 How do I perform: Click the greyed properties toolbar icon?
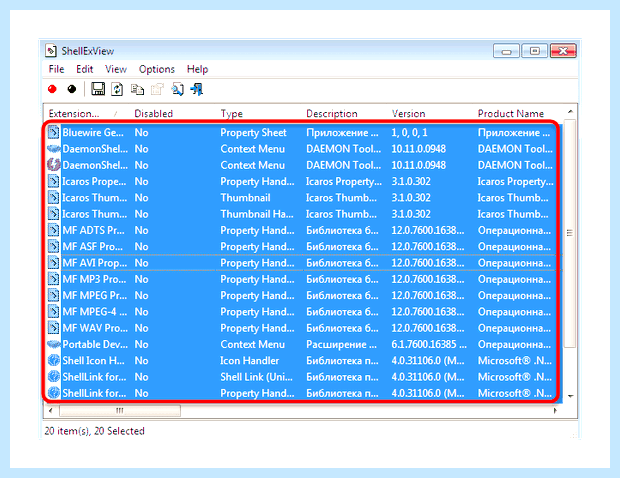[157, 89]
